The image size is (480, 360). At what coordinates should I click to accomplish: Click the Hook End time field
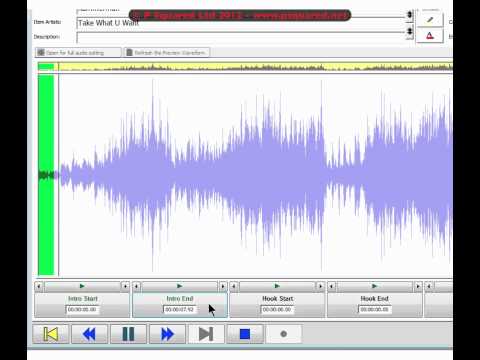point(375,310)
